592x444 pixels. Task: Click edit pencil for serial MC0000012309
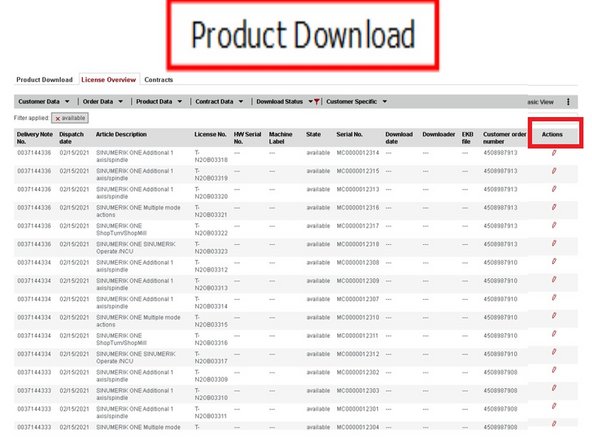(554, 279)
